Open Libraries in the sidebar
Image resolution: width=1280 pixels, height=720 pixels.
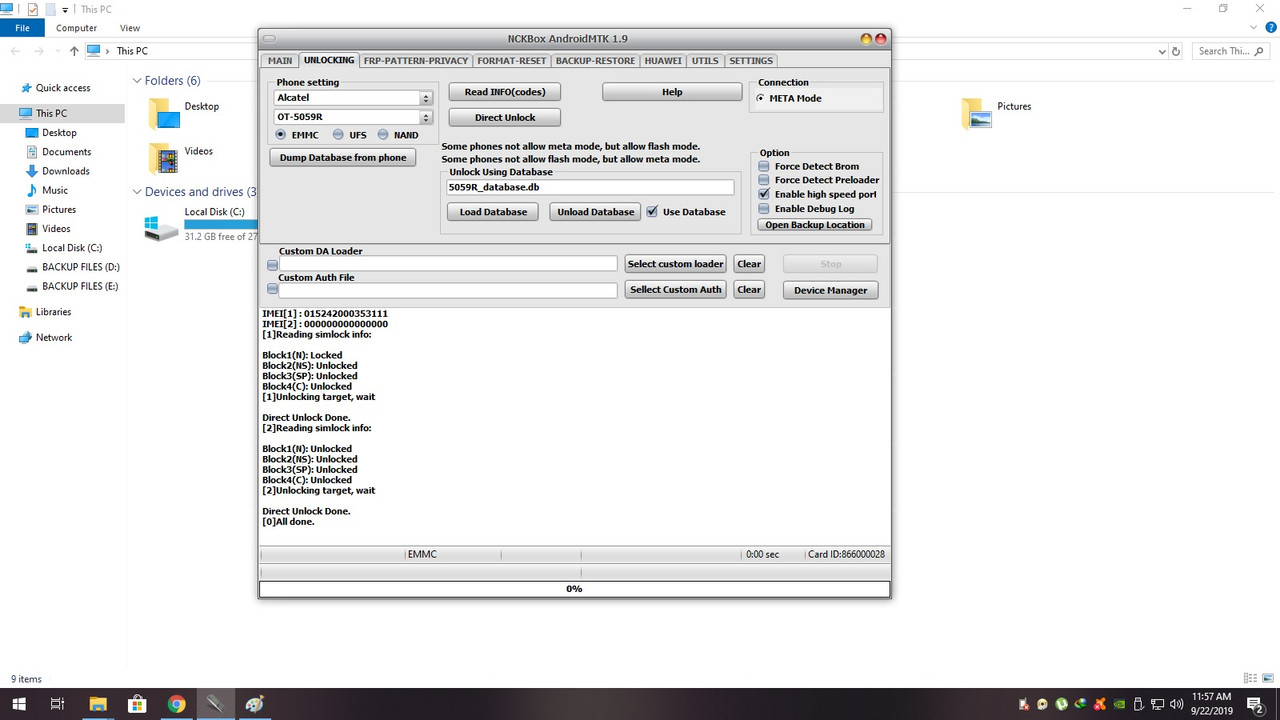coord(53,312)
